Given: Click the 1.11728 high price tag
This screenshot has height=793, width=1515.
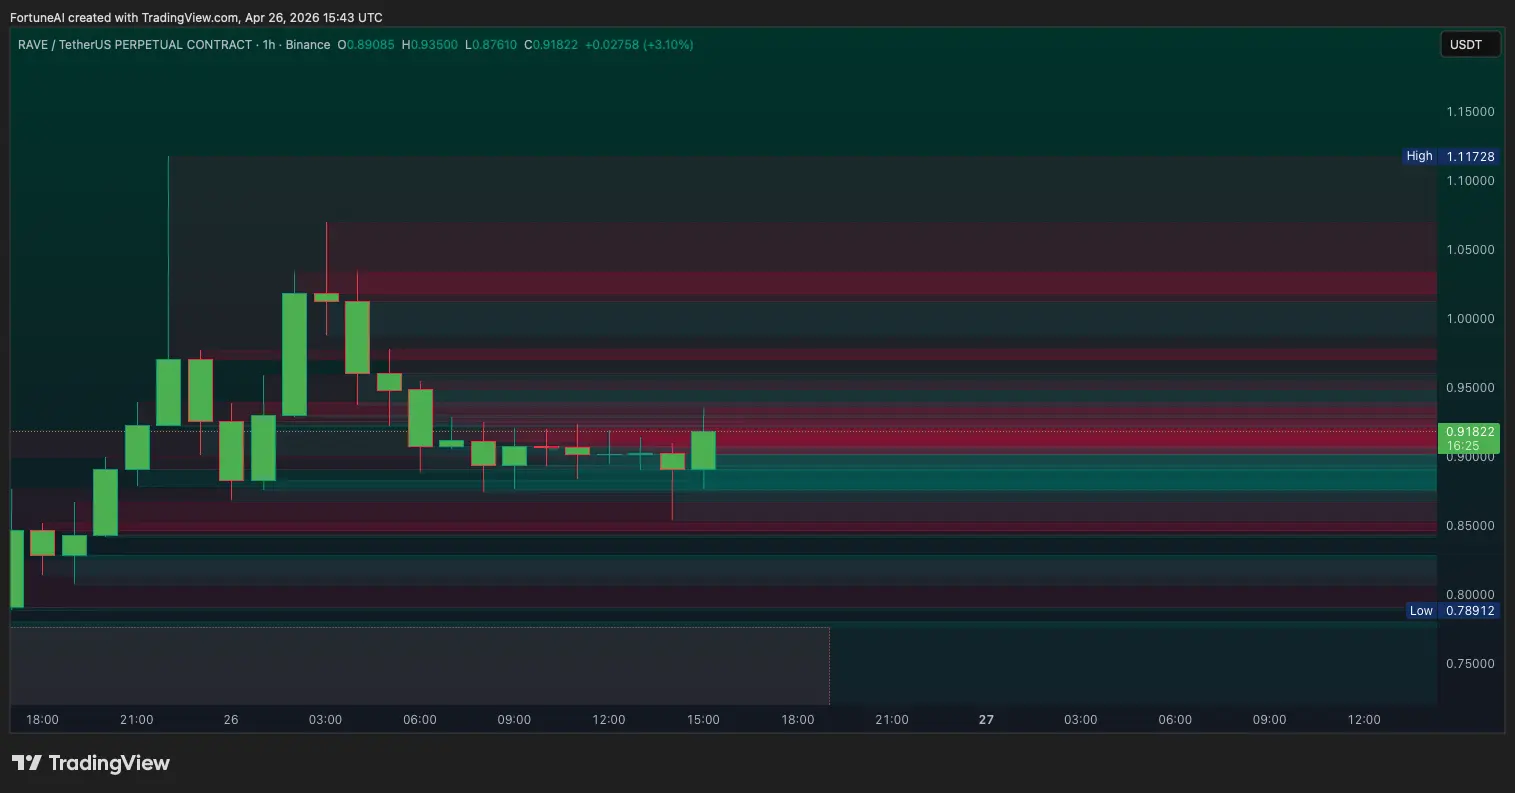Looking at the screenshot, I should pos(1470,156).
